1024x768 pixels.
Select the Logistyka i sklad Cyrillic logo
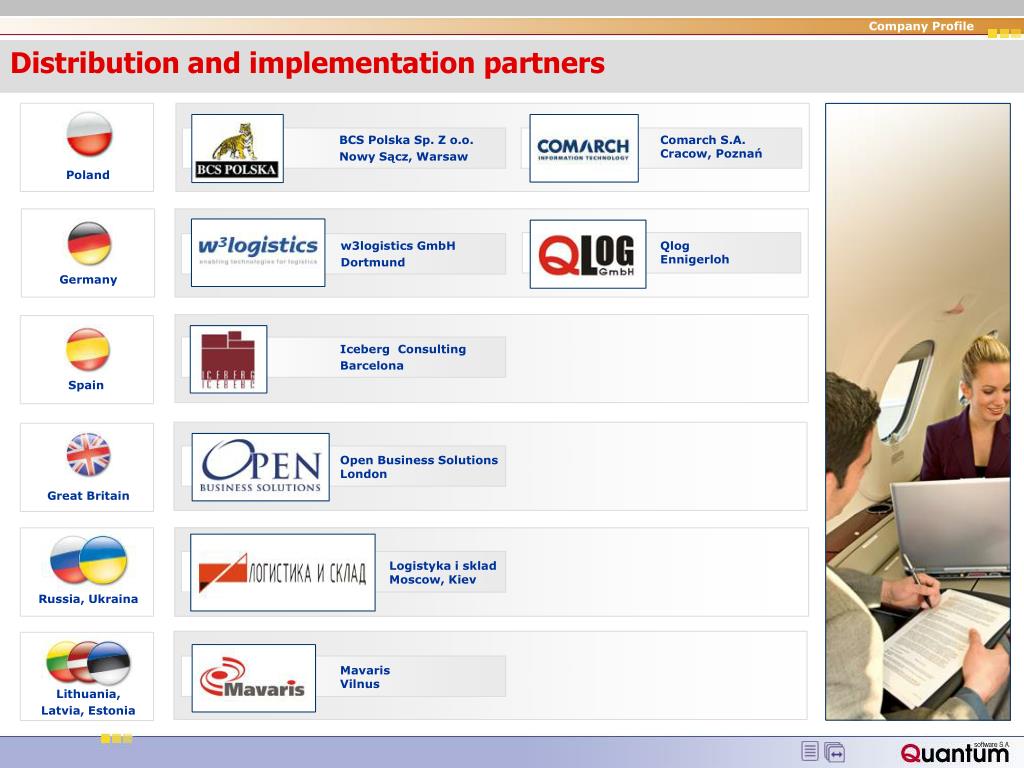tap(283, 573)
